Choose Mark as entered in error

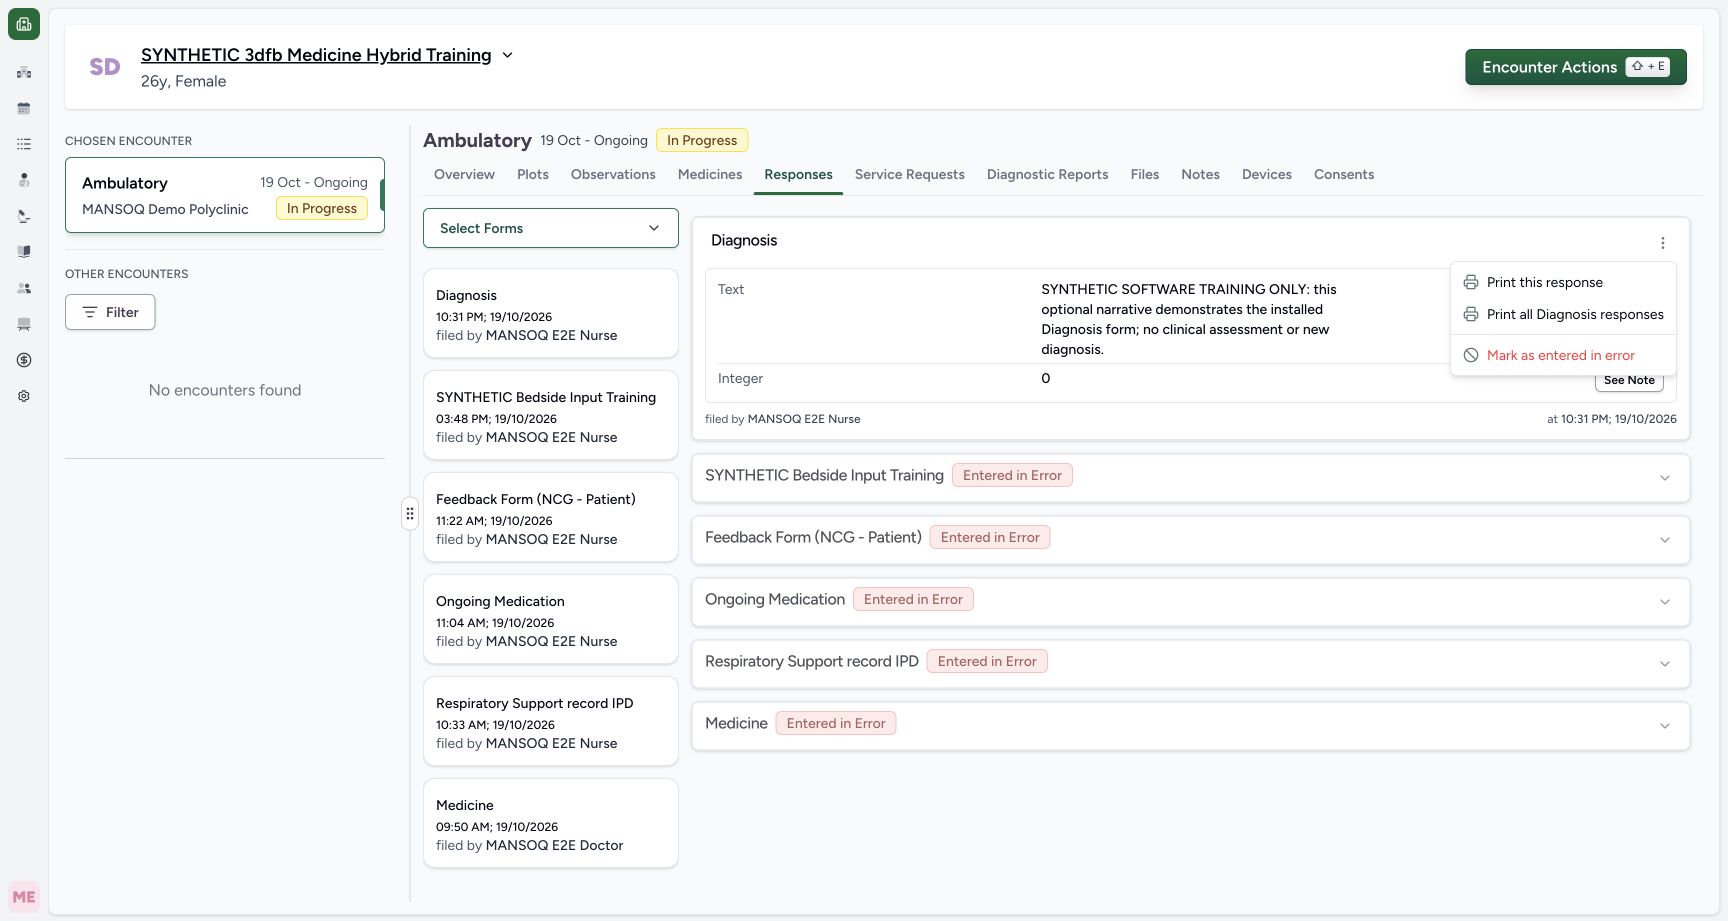click(1563, 355)
